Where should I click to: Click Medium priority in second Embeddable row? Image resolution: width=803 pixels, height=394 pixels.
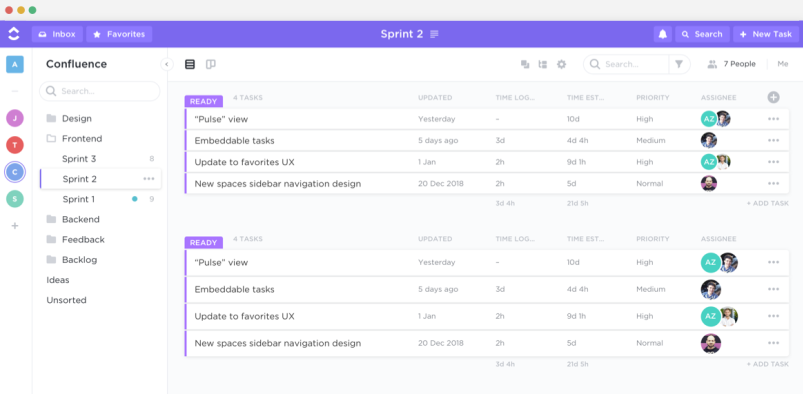pos(651,289)
